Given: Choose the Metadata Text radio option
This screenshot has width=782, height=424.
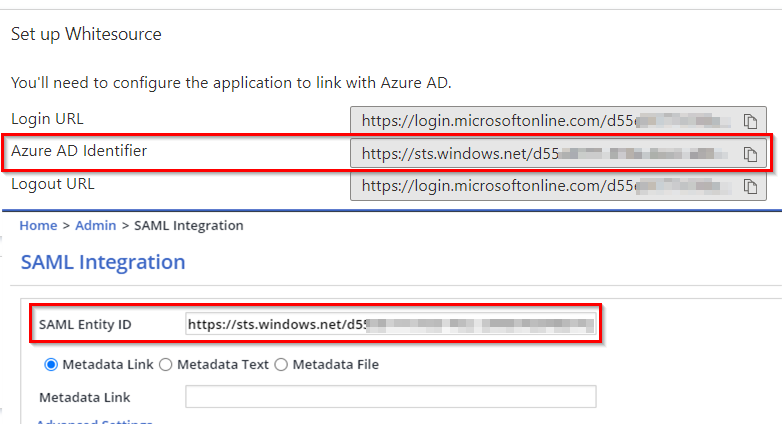Looking at the screenshot, I should 167,365.
